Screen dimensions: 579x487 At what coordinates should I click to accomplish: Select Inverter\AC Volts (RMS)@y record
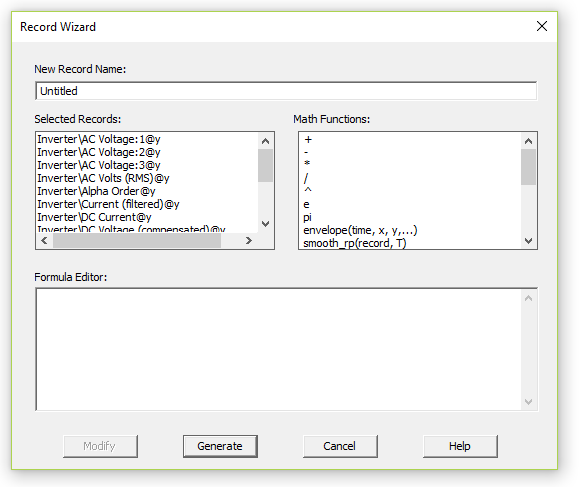103,178
